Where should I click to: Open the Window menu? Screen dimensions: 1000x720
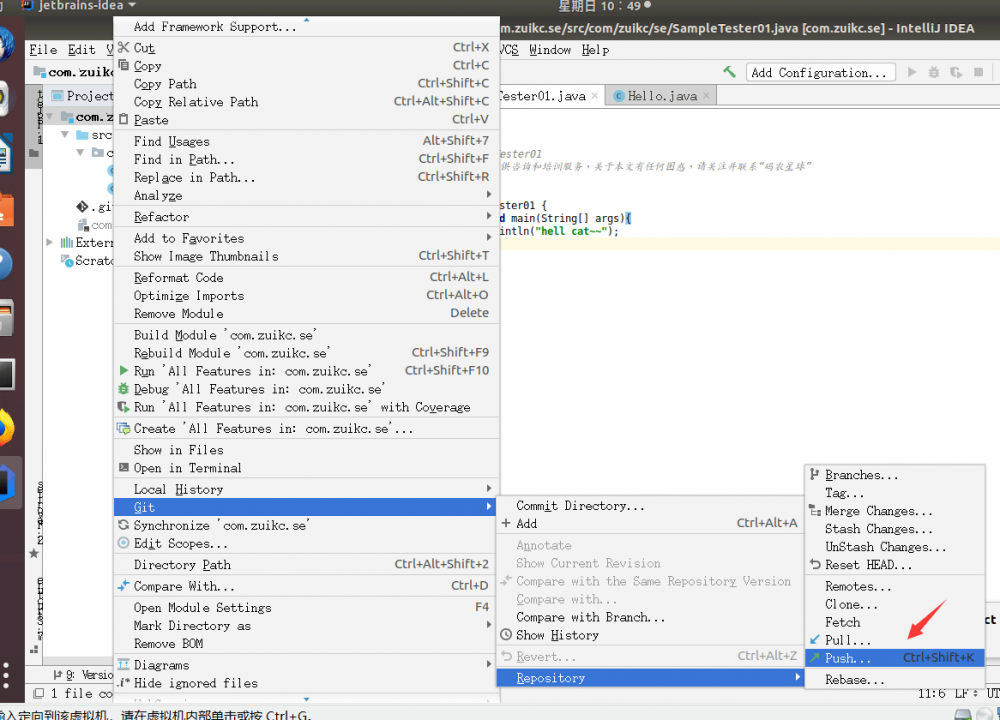(x=550, y=49)
